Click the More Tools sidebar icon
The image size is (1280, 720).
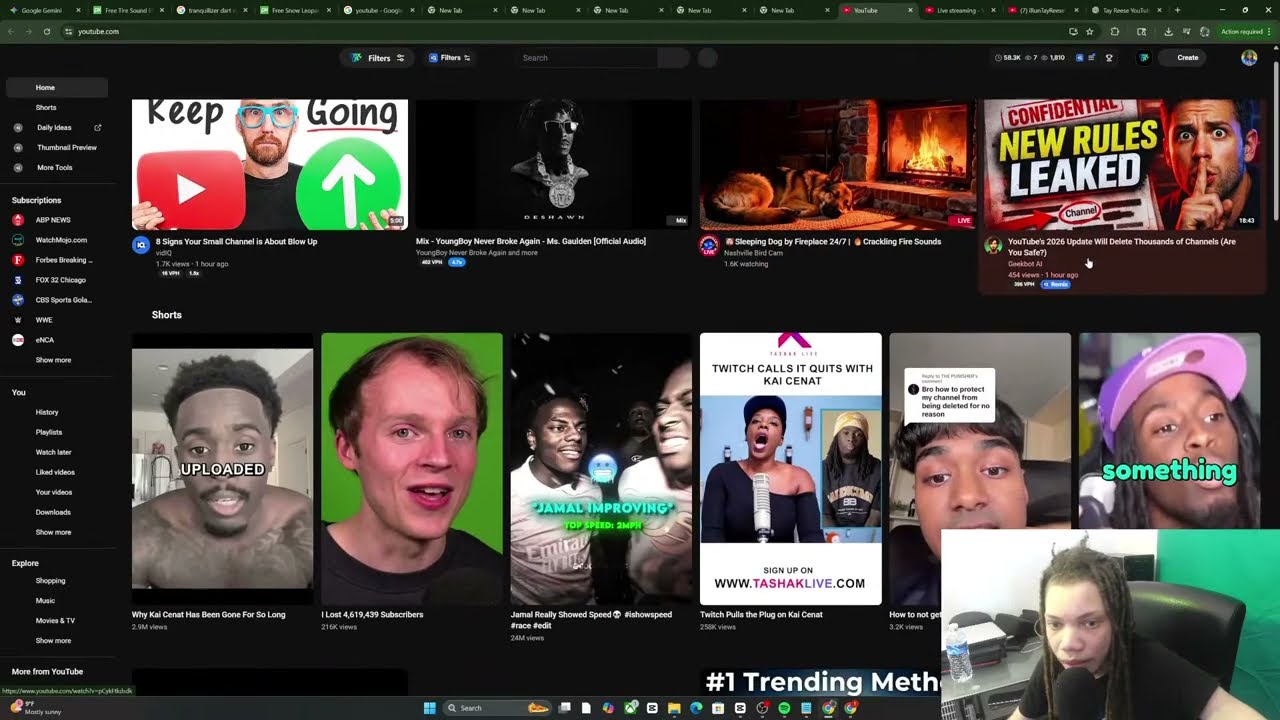(x=17, y=168)
